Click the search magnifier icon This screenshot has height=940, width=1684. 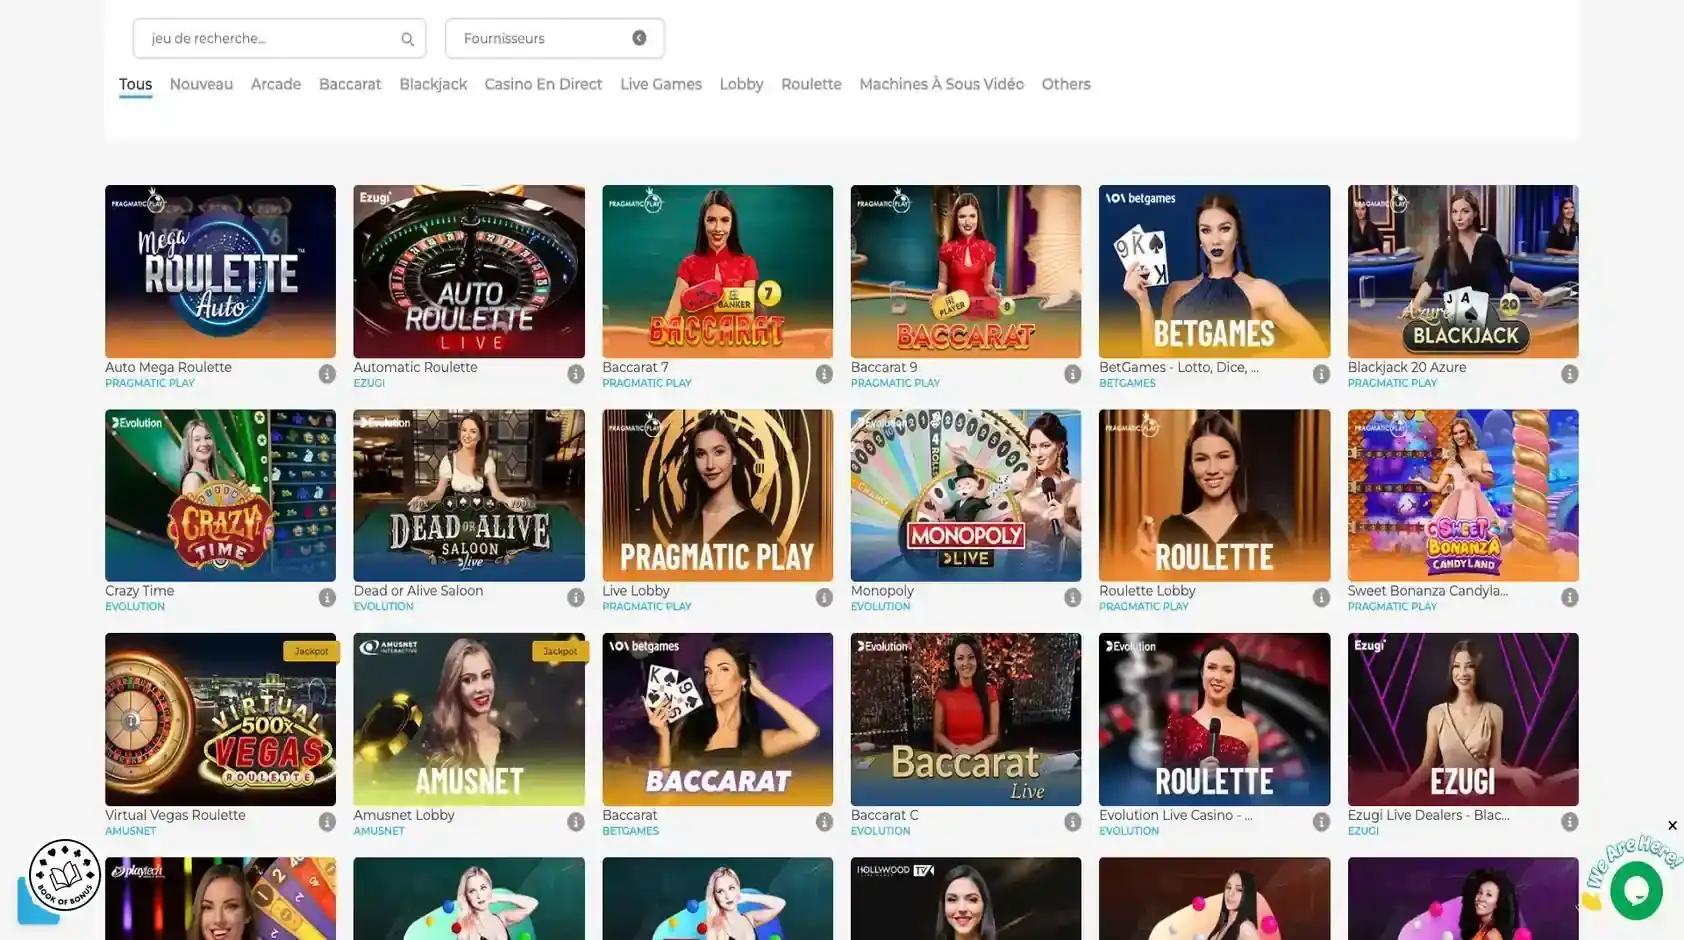[x=407, y=39]
